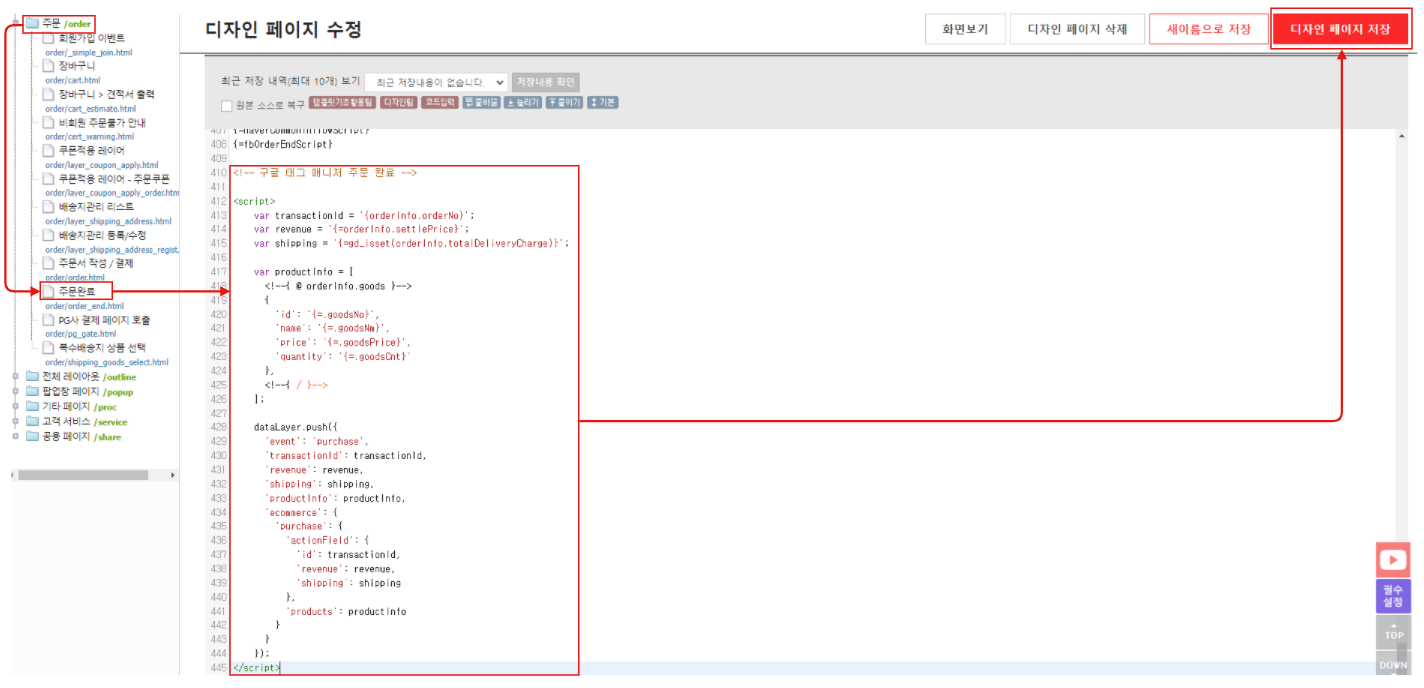
Task: Click the 팝업창 페이지 /popup folder icon
Action: (32, 392)
